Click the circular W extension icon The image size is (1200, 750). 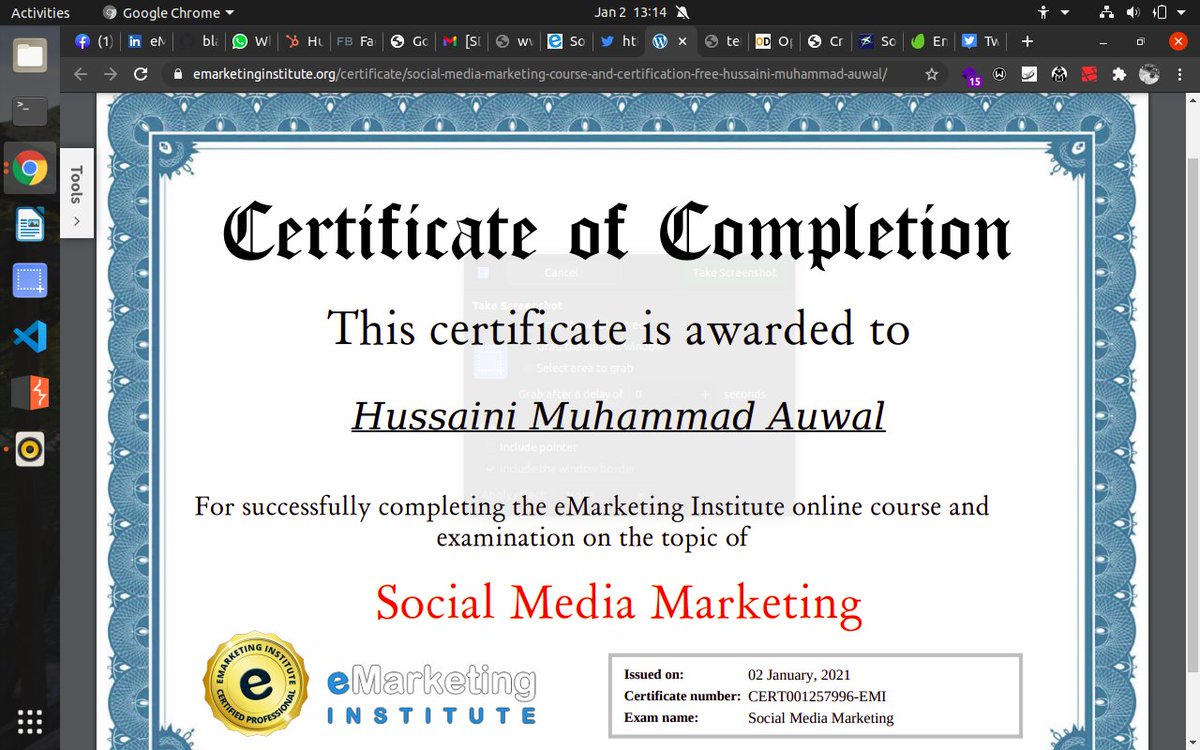[1000, 74]
